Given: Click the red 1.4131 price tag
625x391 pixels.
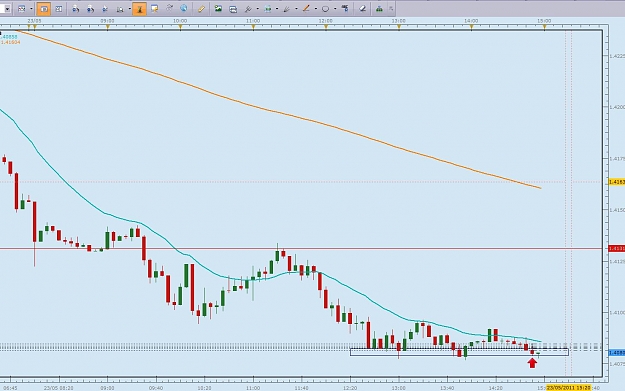Looking at the screenshot, I should (617, 249).
